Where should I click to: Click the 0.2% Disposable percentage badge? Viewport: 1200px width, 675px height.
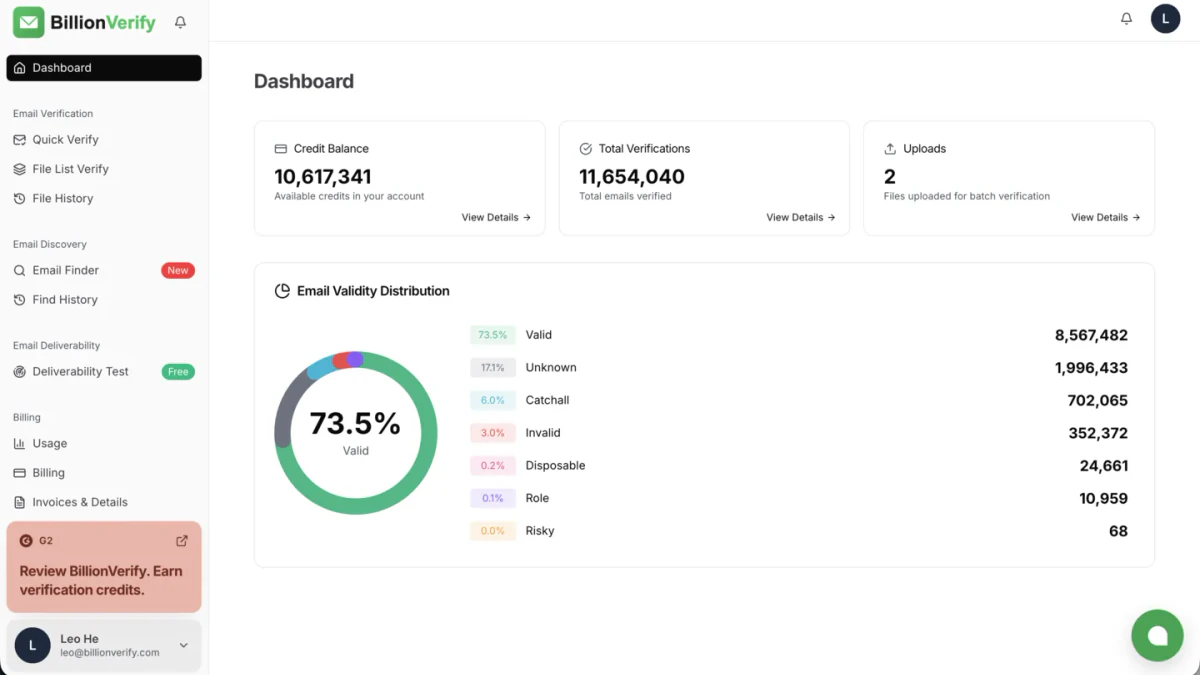click(x=493, y=466)
